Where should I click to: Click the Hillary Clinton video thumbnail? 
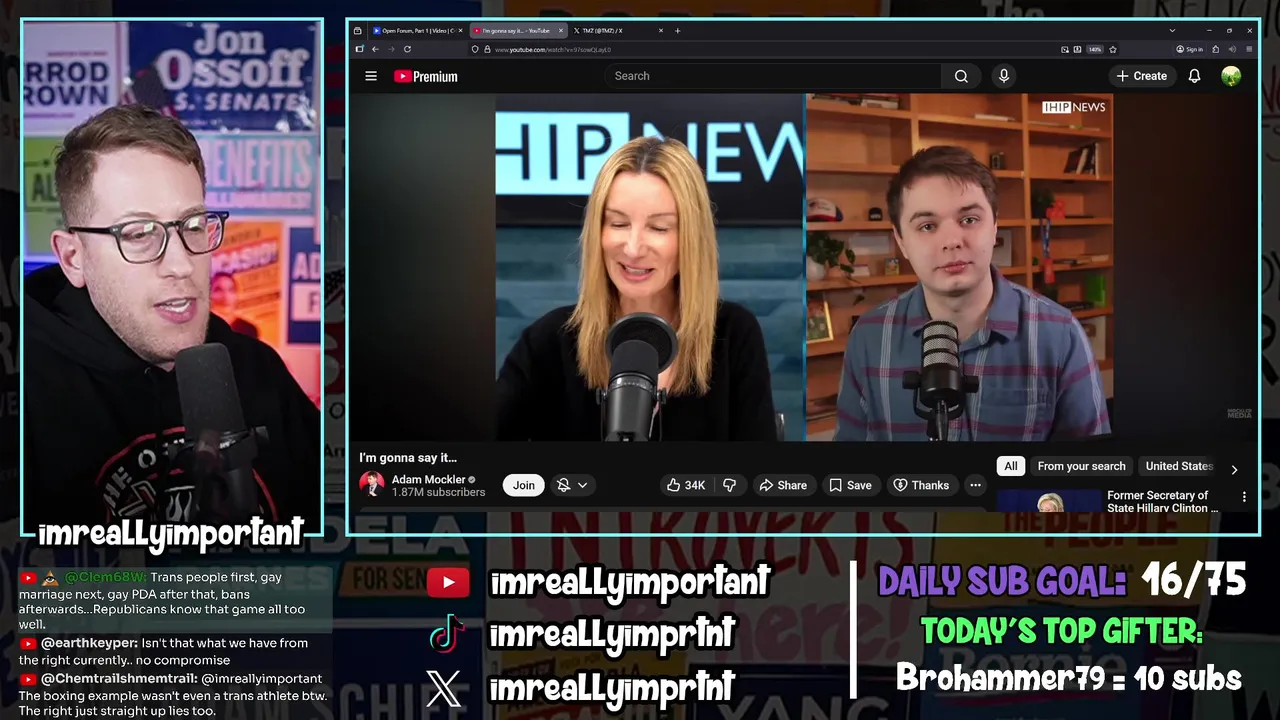pos(1049,502)
